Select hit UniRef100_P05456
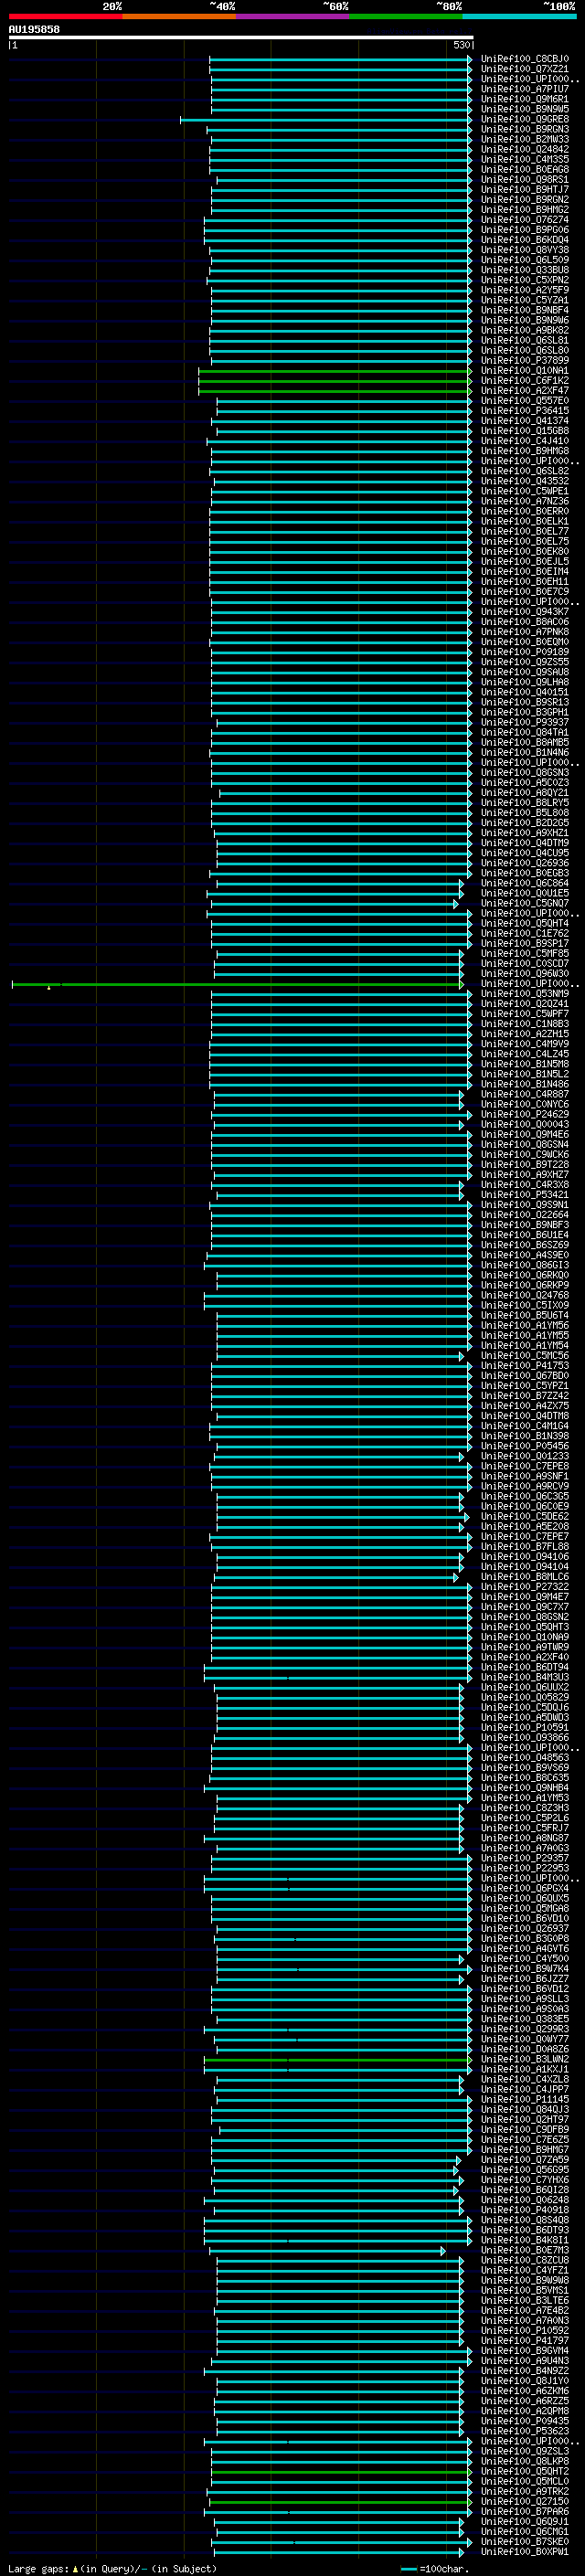Image resolution: width=585 pixels, height=2576 pixels. (x=525, y=1446)
